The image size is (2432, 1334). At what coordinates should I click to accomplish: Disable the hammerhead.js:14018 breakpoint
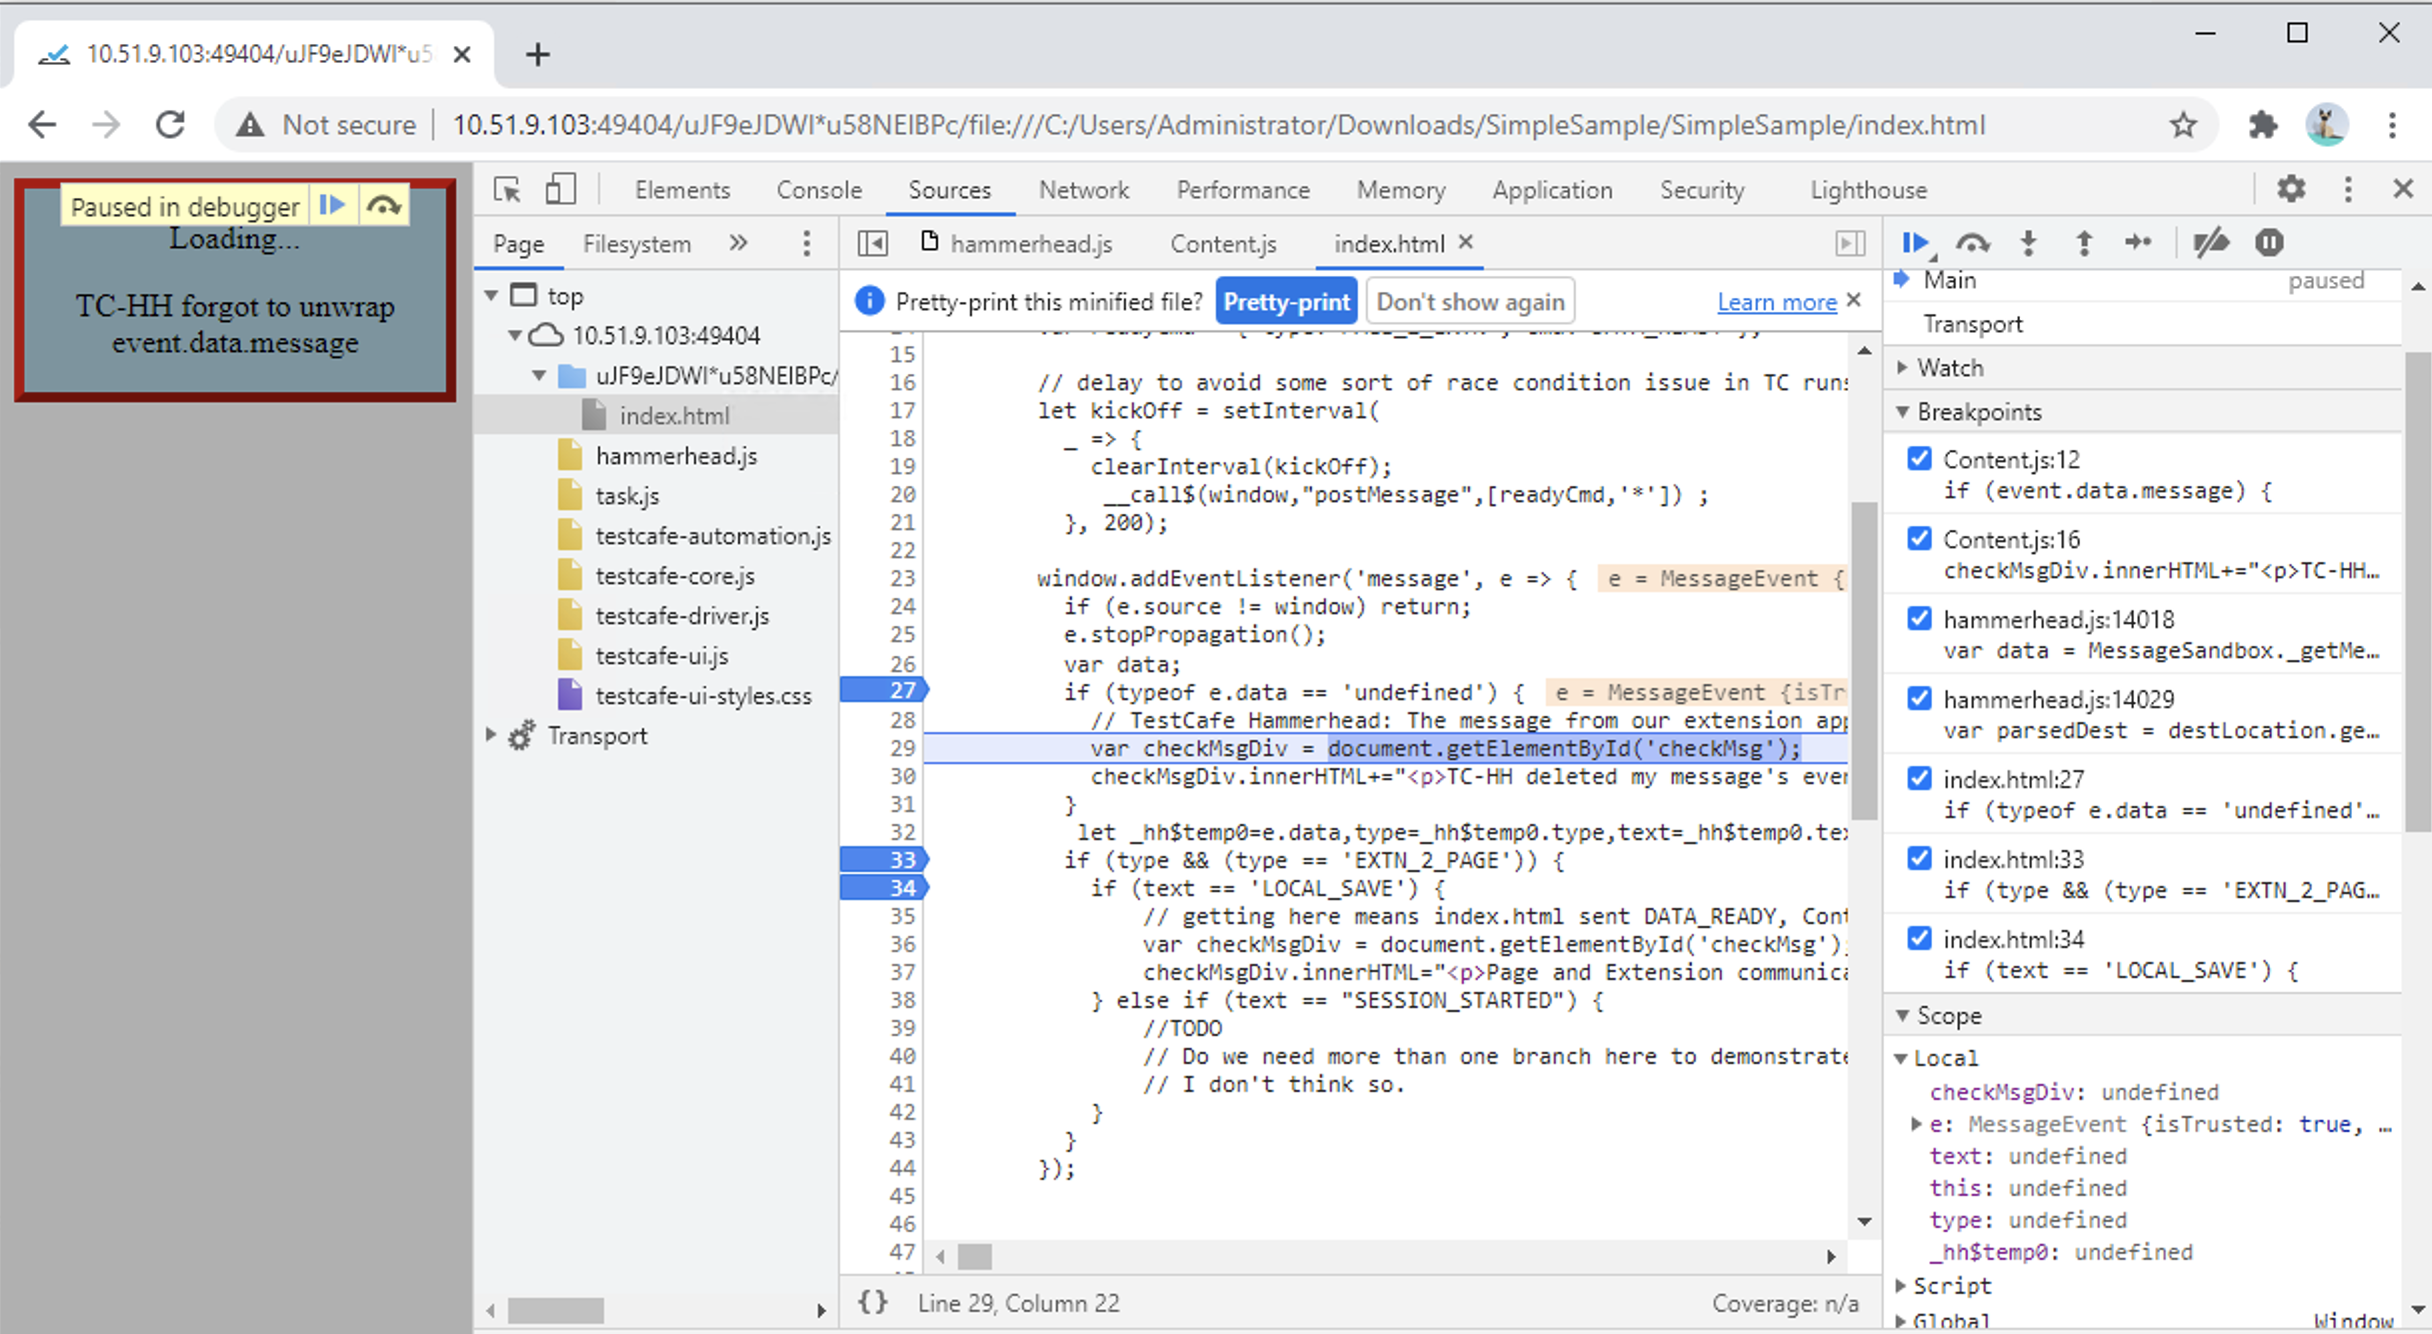tap(1919, 618)
